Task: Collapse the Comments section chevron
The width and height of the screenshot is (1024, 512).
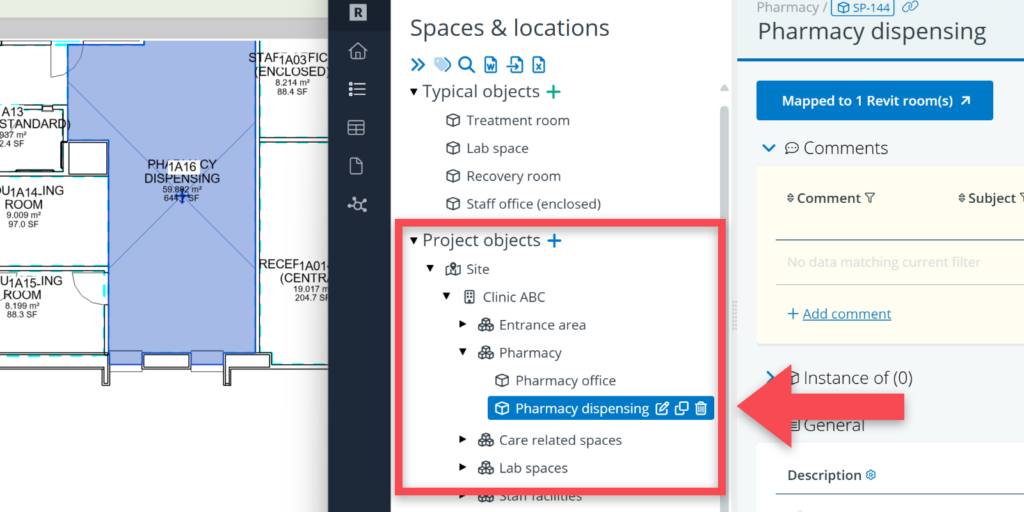Action: pyautogui.click(x=768, y=148)
